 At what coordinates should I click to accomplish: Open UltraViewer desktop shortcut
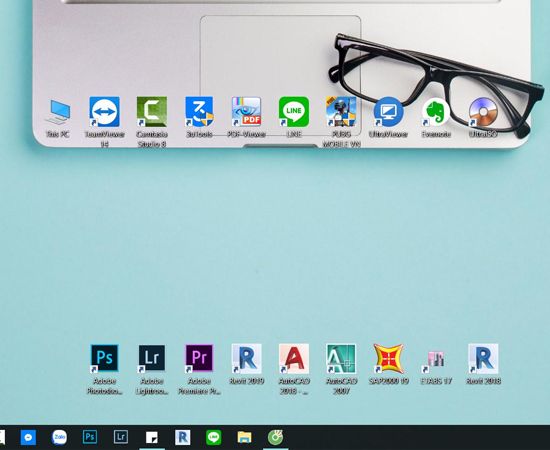pyautogui.click(x=388, y=112)
